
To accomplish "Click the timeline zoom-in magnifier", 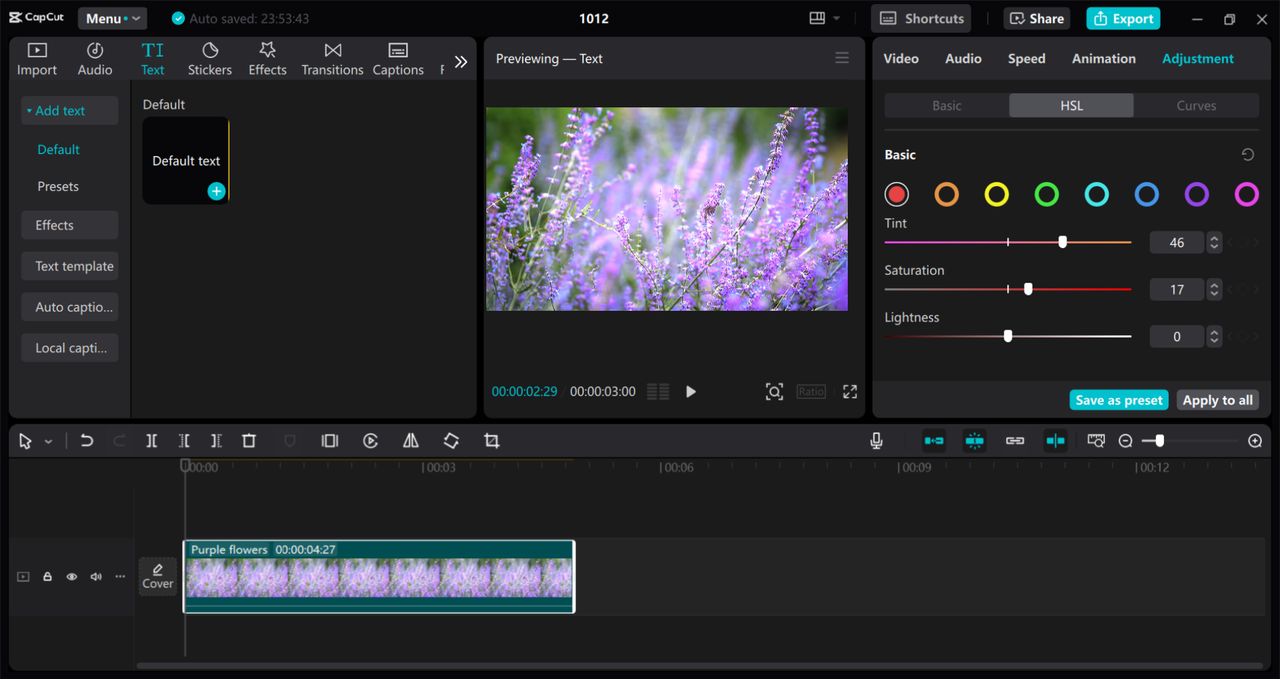I will click(x=1255, y=441).
